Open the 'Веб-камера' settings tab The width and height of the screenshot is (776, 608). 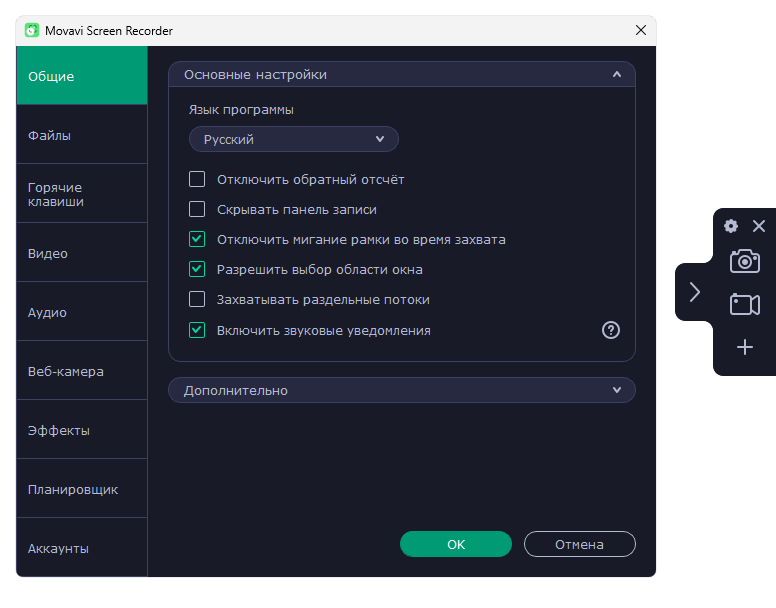81,371
